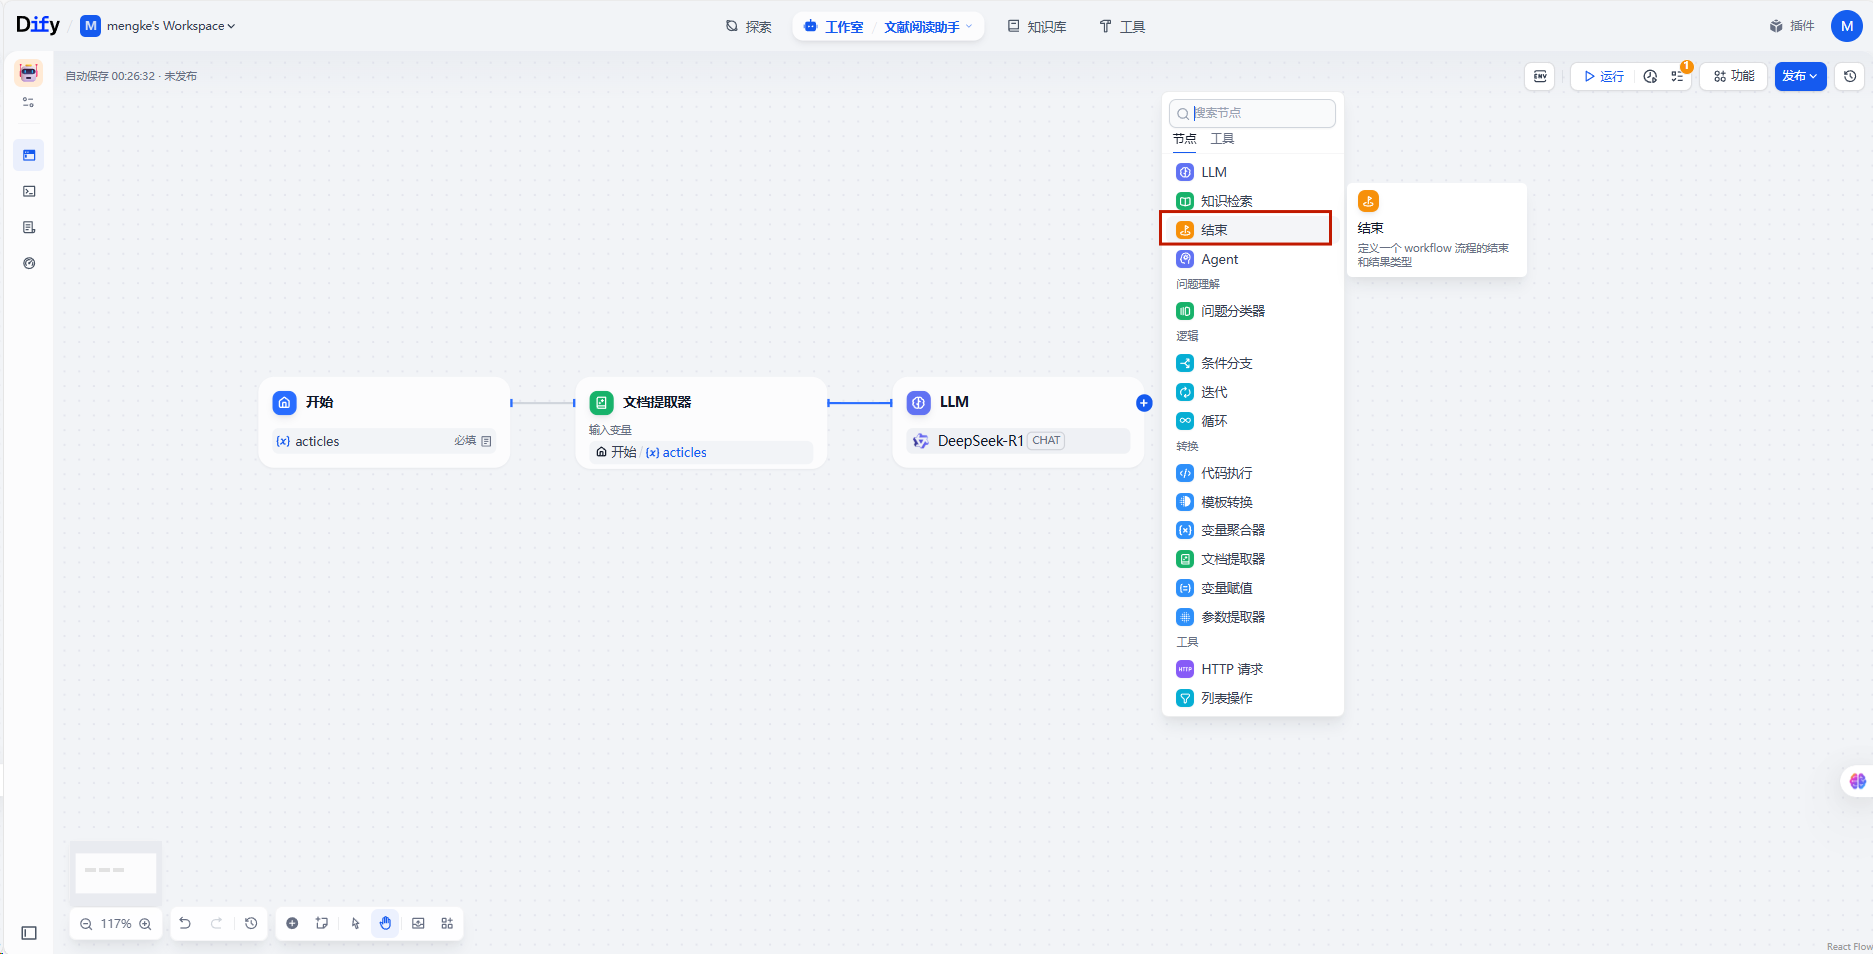1873x954 pixels.
Task: Open version history in the top-right corner
Action: pos(1850,76)
